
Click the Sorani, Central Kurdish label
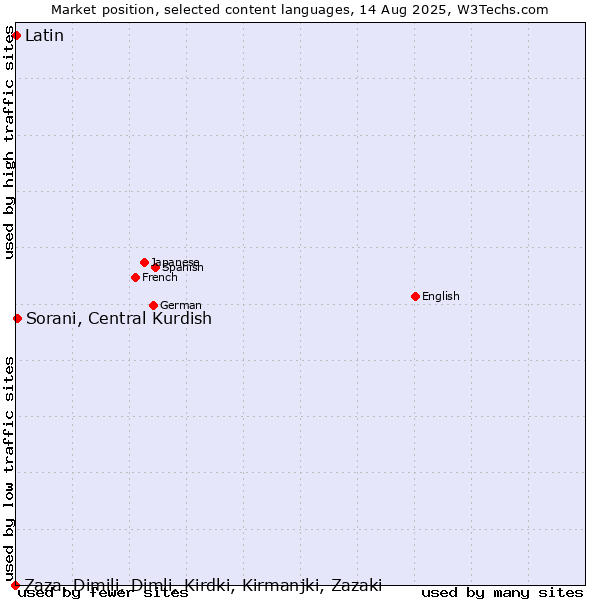119,319
